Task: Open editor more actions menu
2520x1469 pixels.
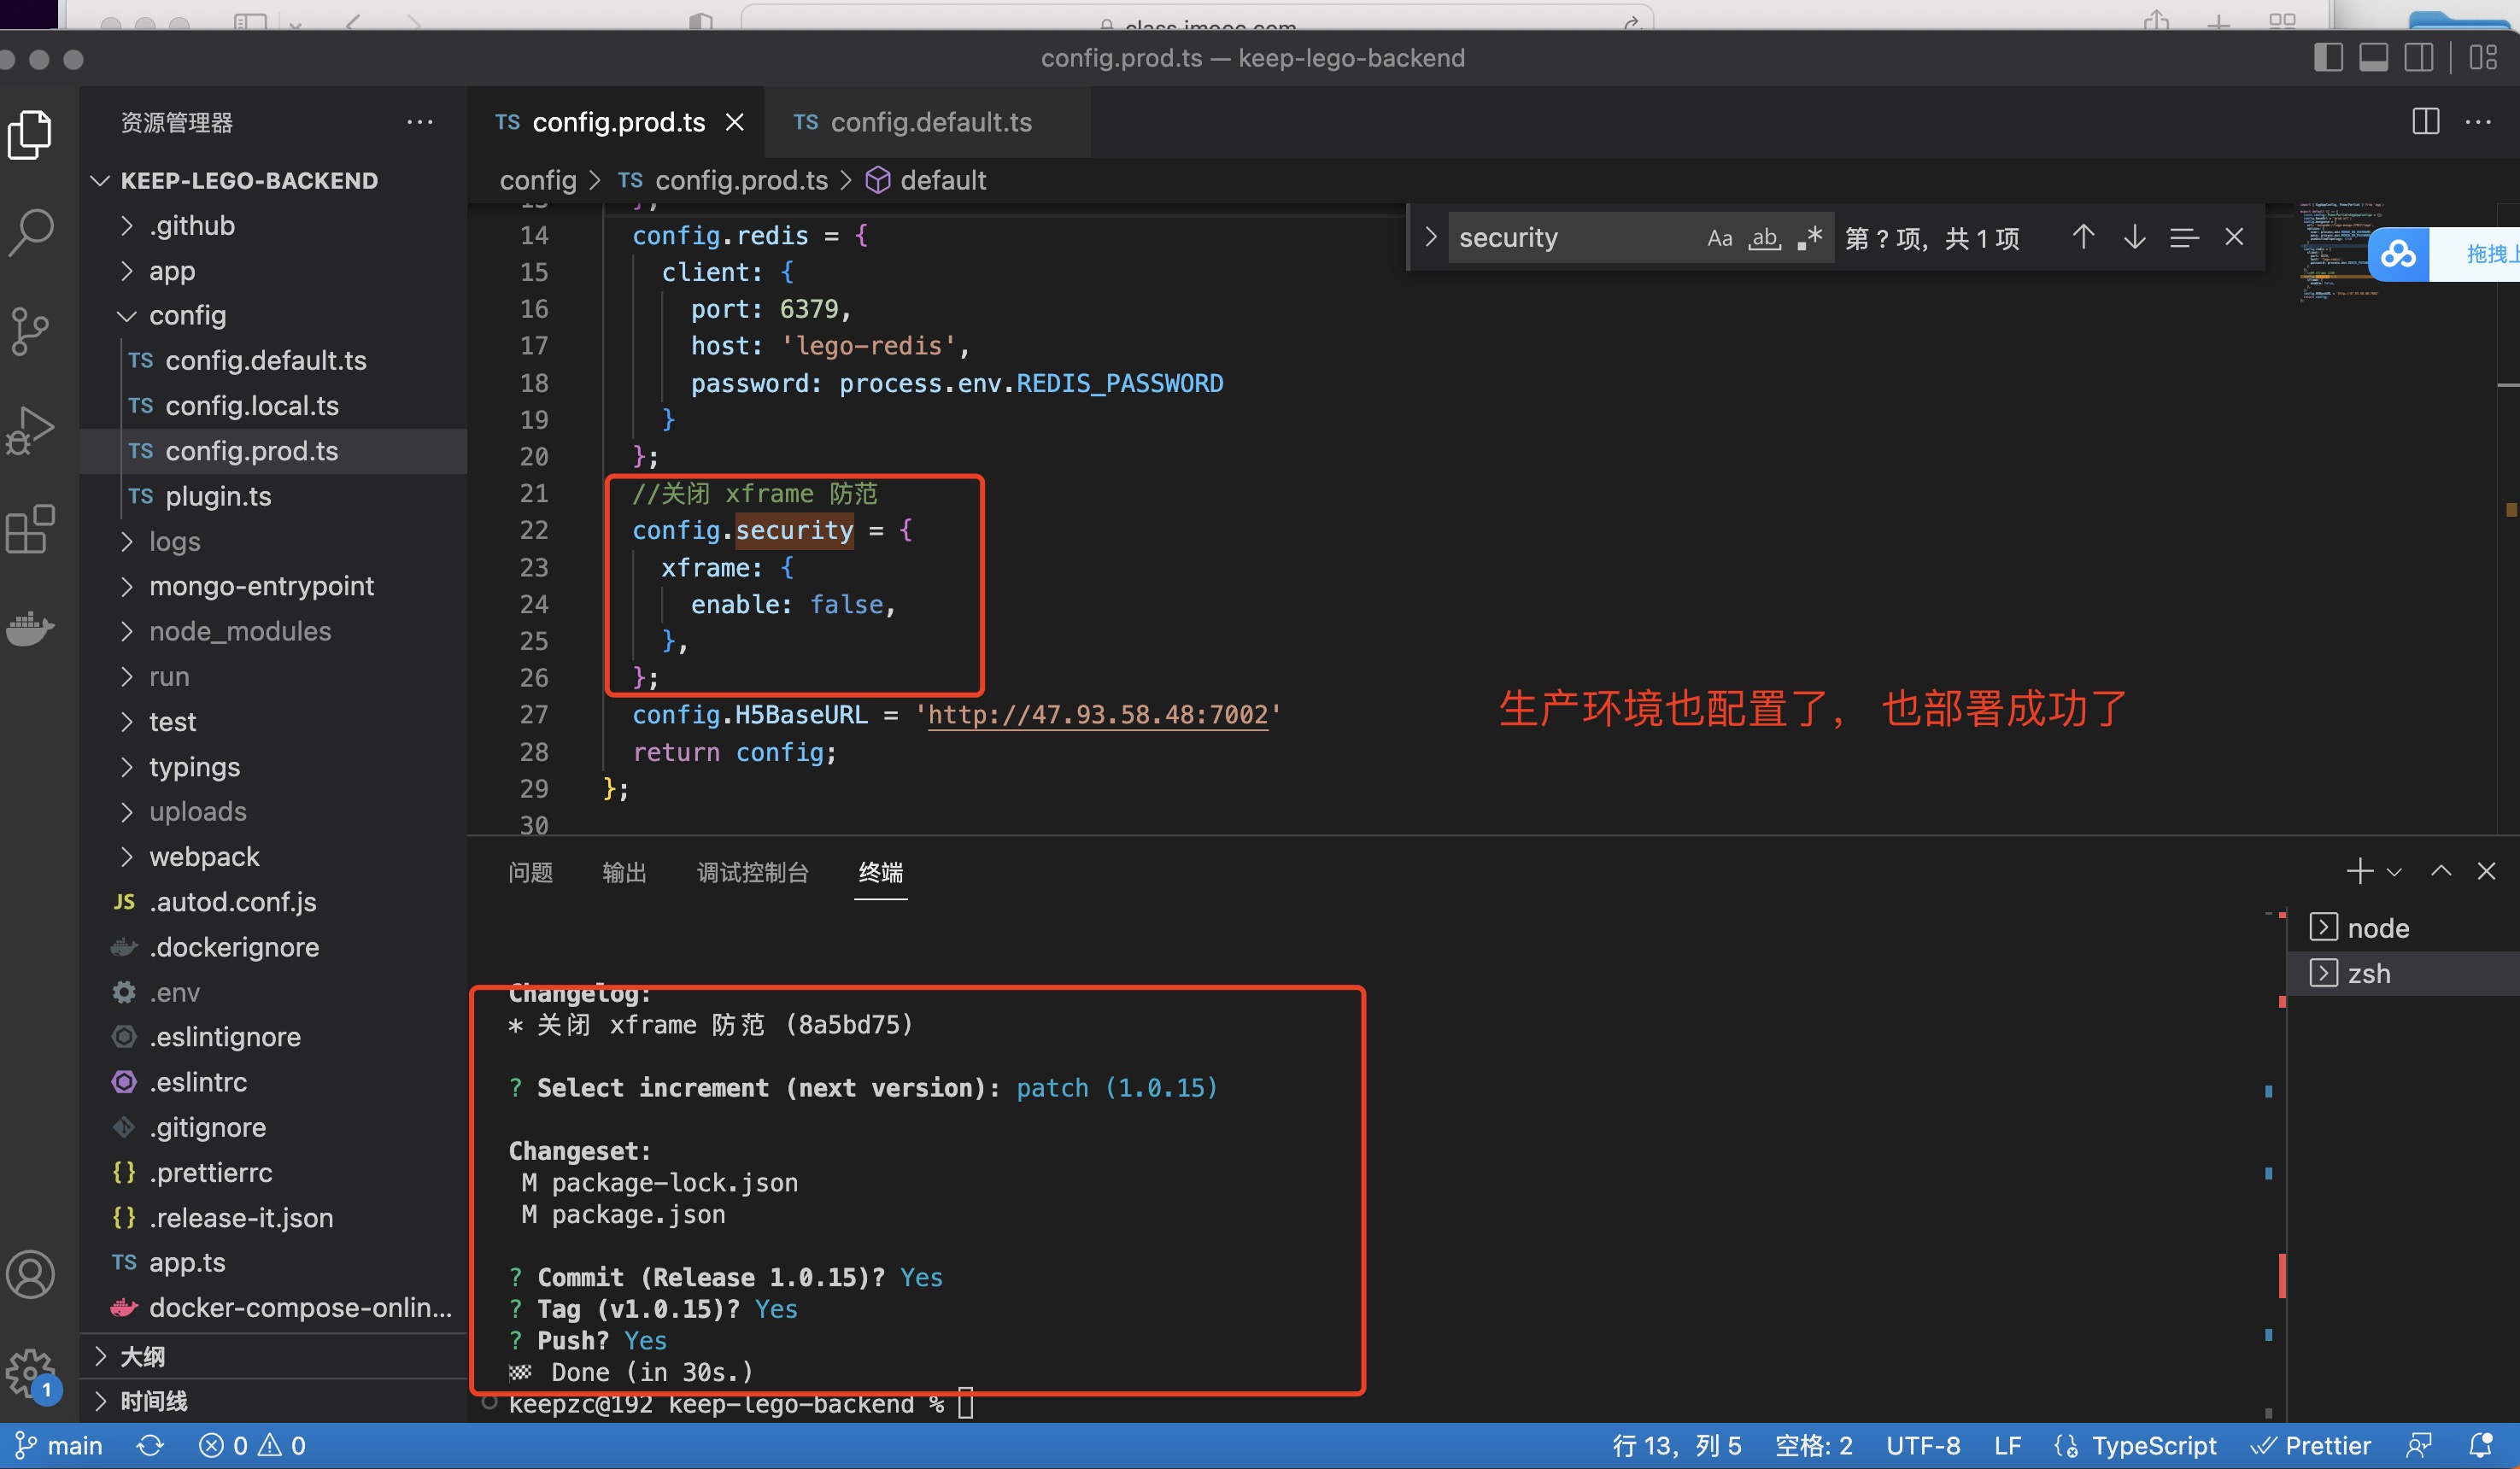Action: [2478, 122]
